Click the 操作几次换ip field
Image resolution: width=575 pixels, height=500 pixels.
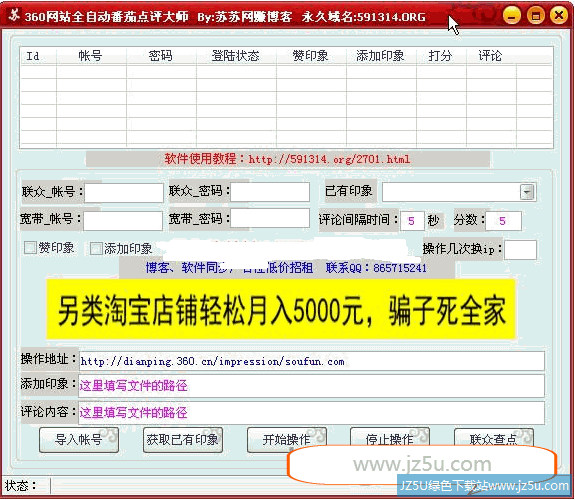520,249
